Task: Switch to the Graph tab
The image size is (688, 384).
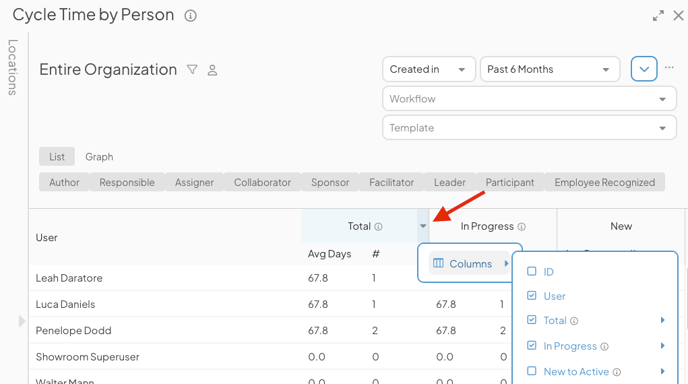Action: click(99, 157)
